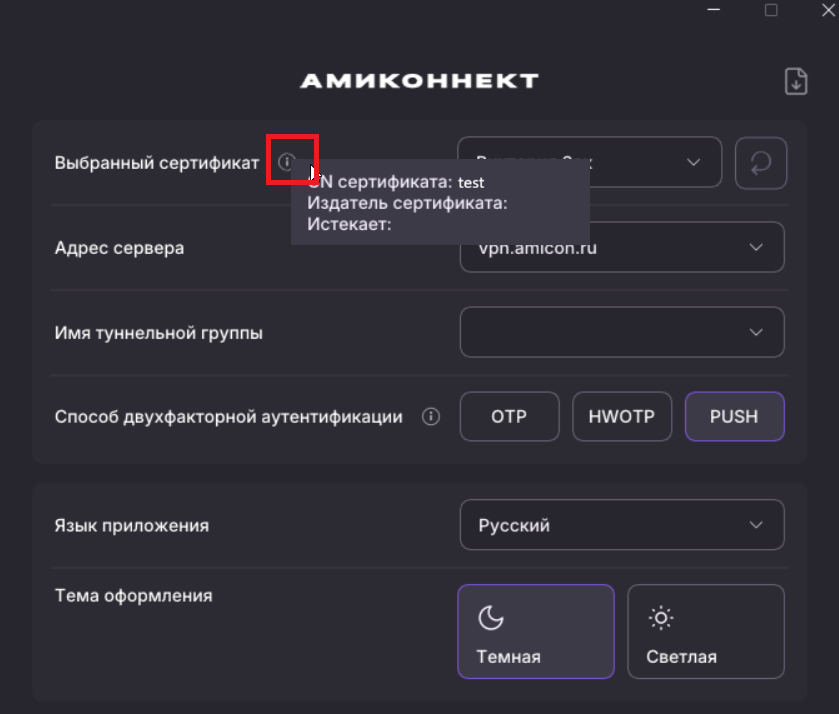Maximize the application window
839x714 pixels.
click(771, 10)
